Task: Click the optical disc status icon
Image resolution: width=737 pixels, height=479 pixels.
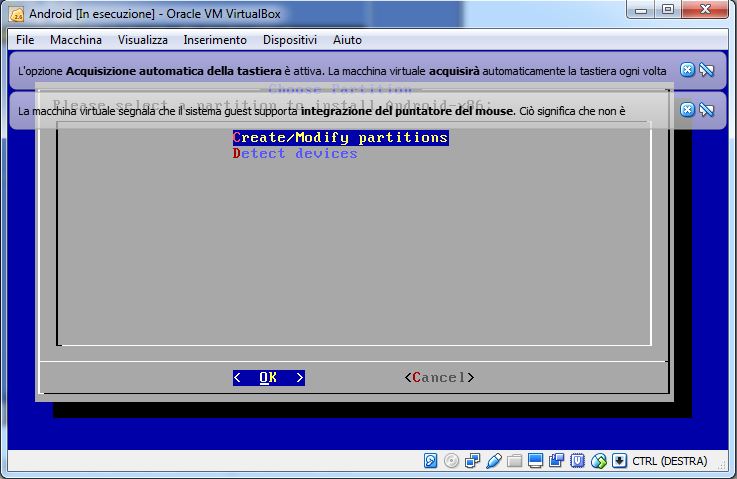Action: [x=452, y=461]
